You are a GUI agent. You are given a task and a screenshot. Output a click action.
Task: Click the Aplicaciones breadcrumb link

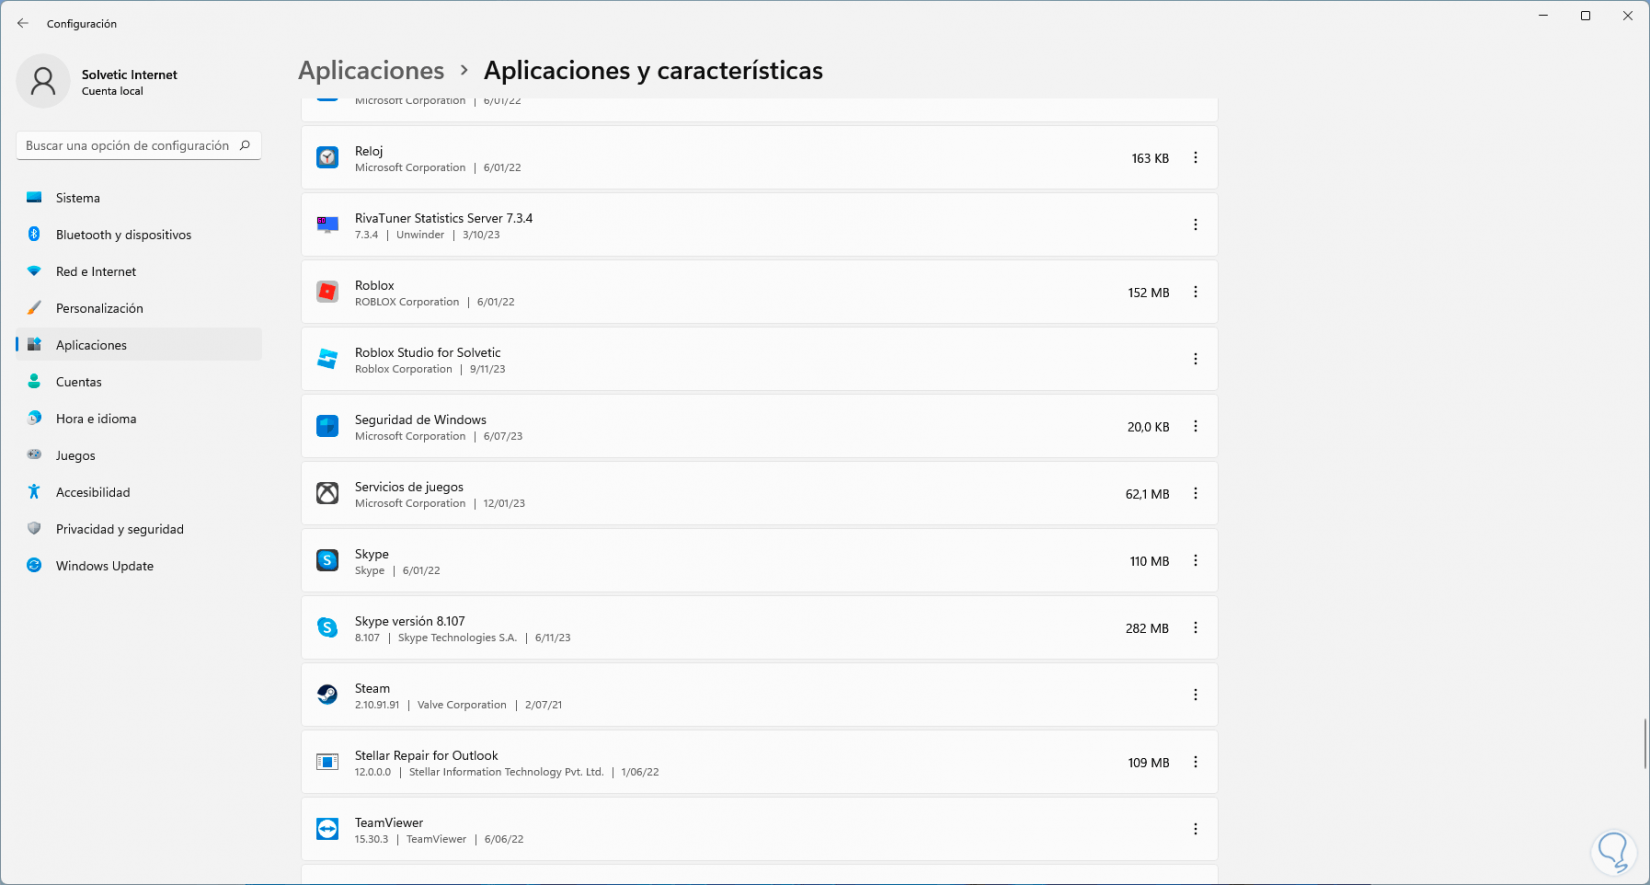[x=371, y=71]
